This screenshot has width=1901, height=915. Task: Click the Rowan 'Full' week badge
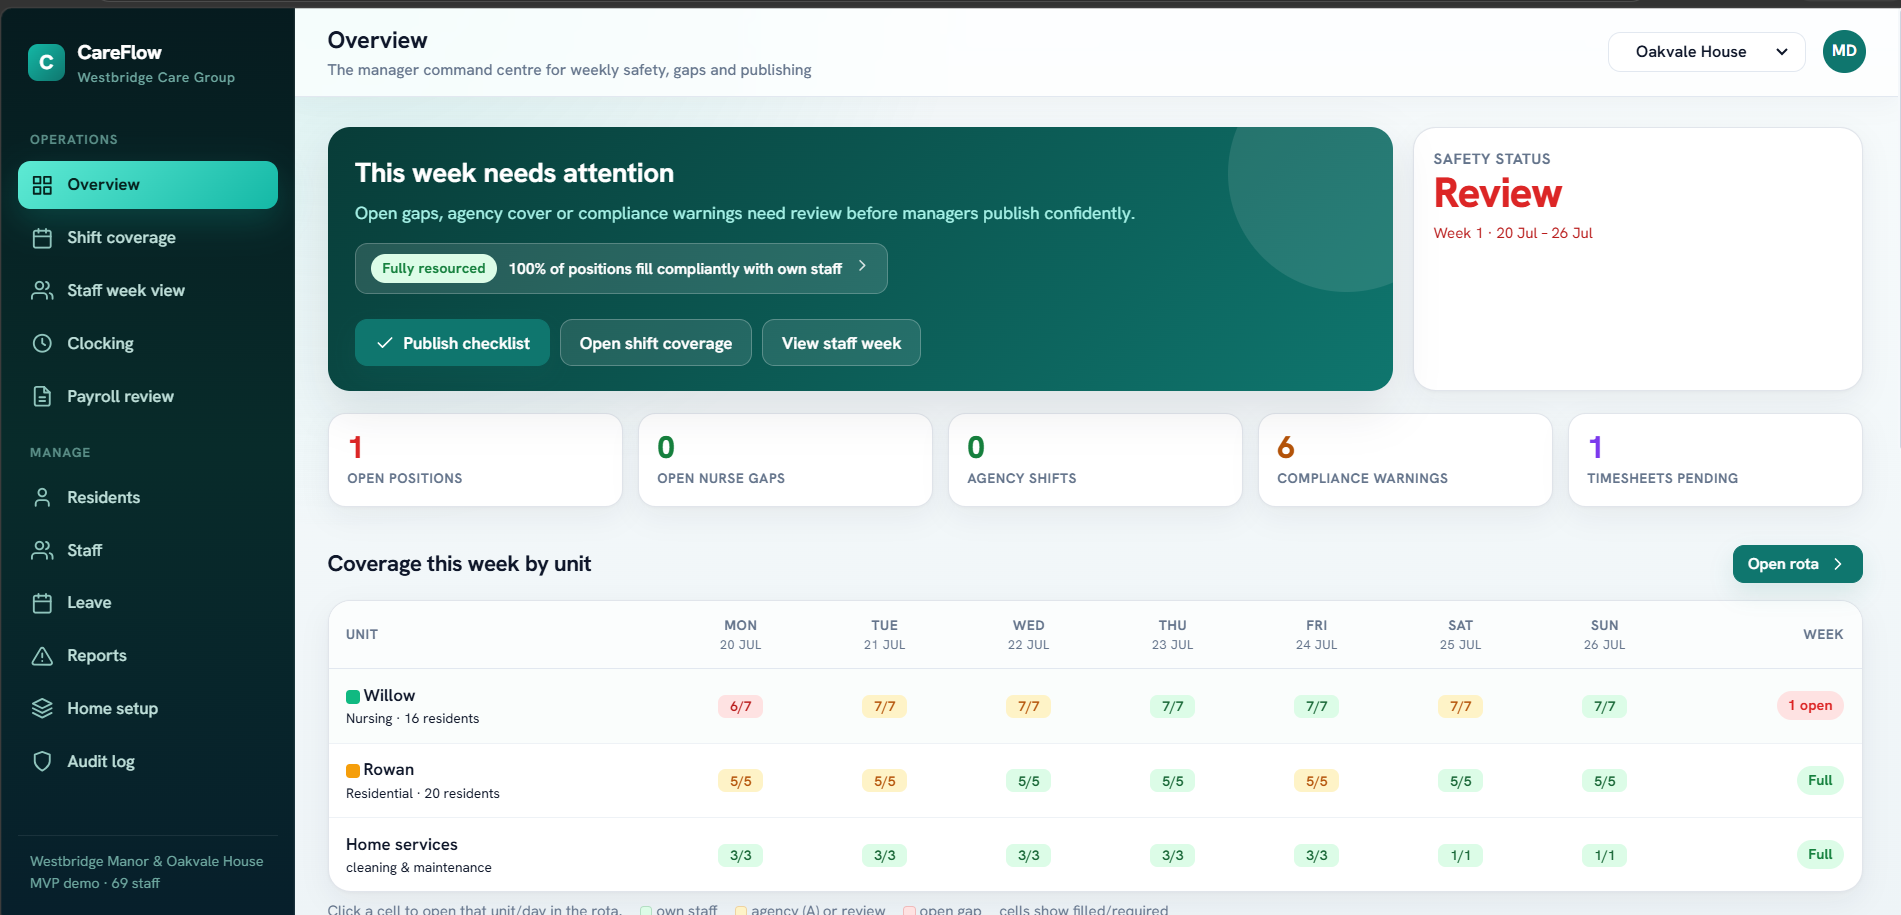[1820, 781]
